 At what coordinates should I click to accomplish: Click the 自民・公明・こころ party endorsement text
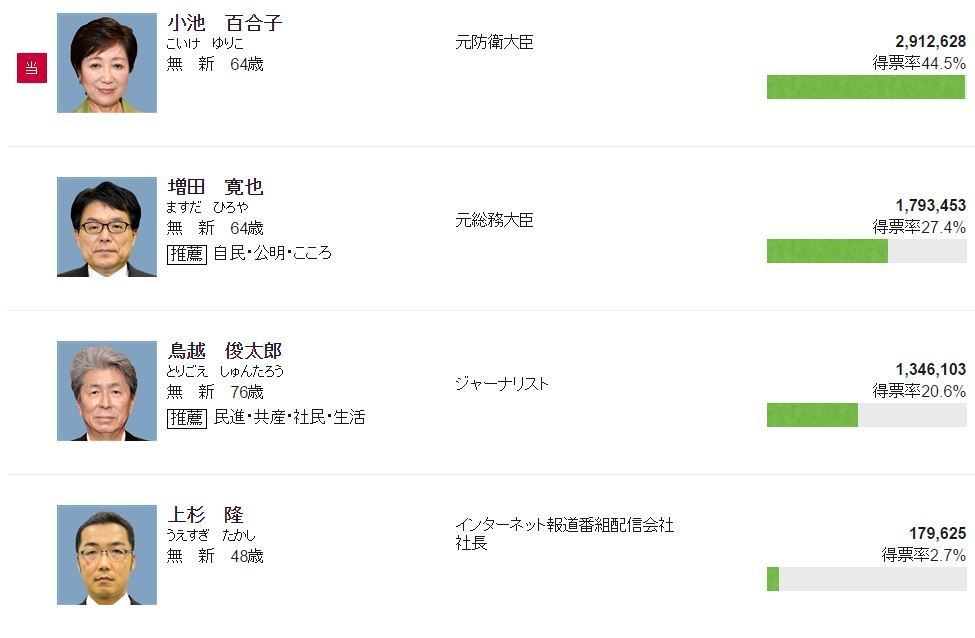(x=273, y=253)
